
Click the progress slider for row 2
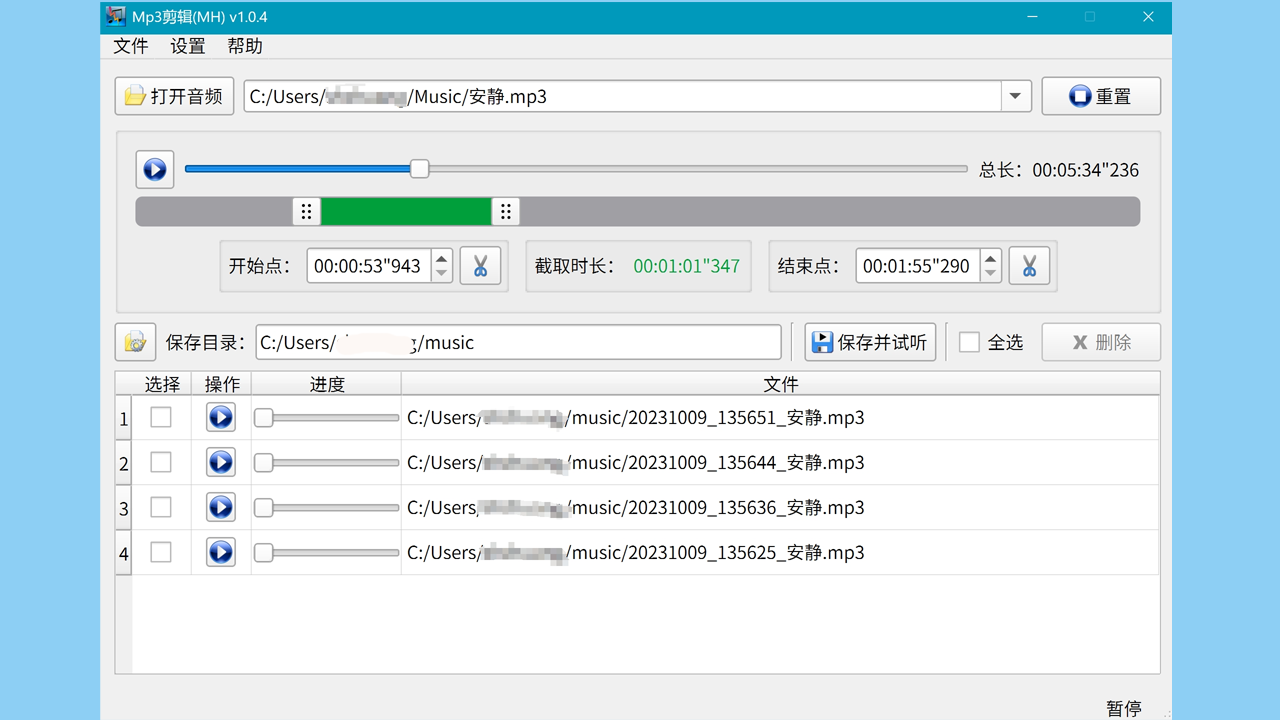[x=326, y=463]
